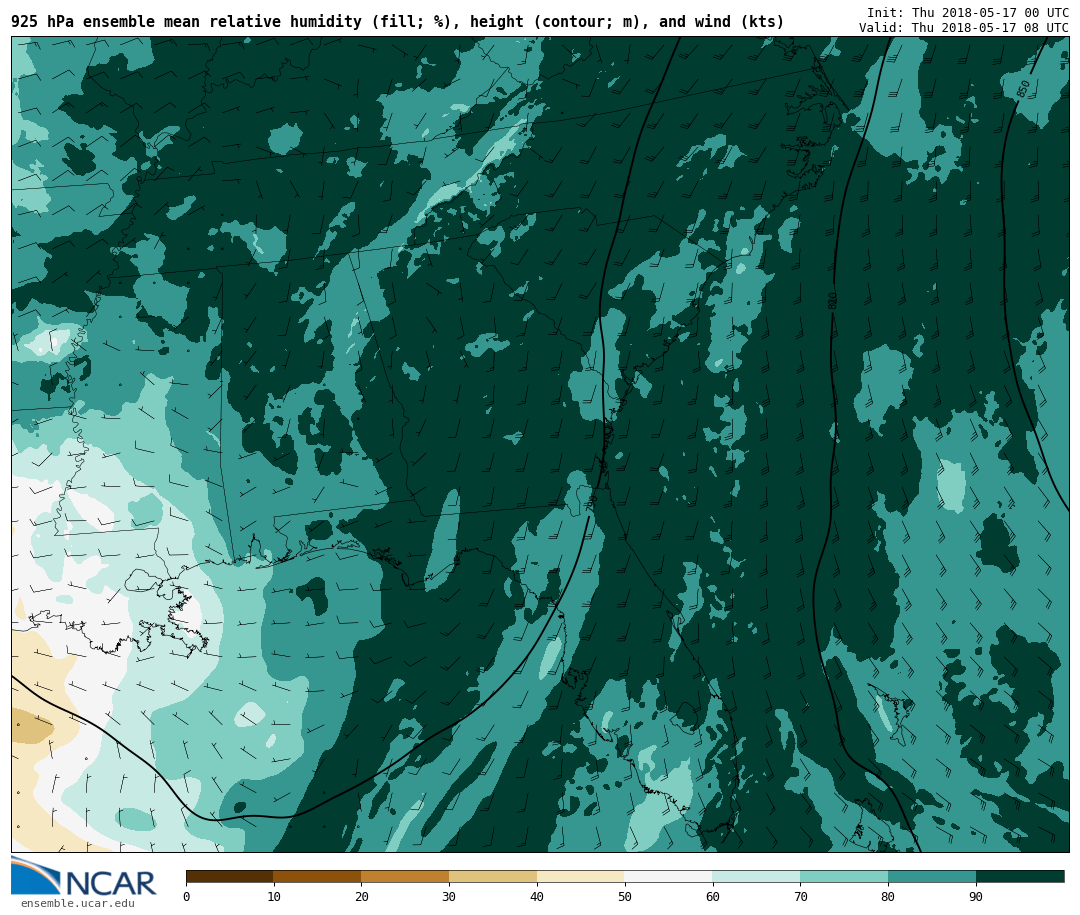Image resolution: width=1080 pixels, height=915 pixels.
Task: Click the 80-90 teal colorbar segment
Action: click(932, 877)
